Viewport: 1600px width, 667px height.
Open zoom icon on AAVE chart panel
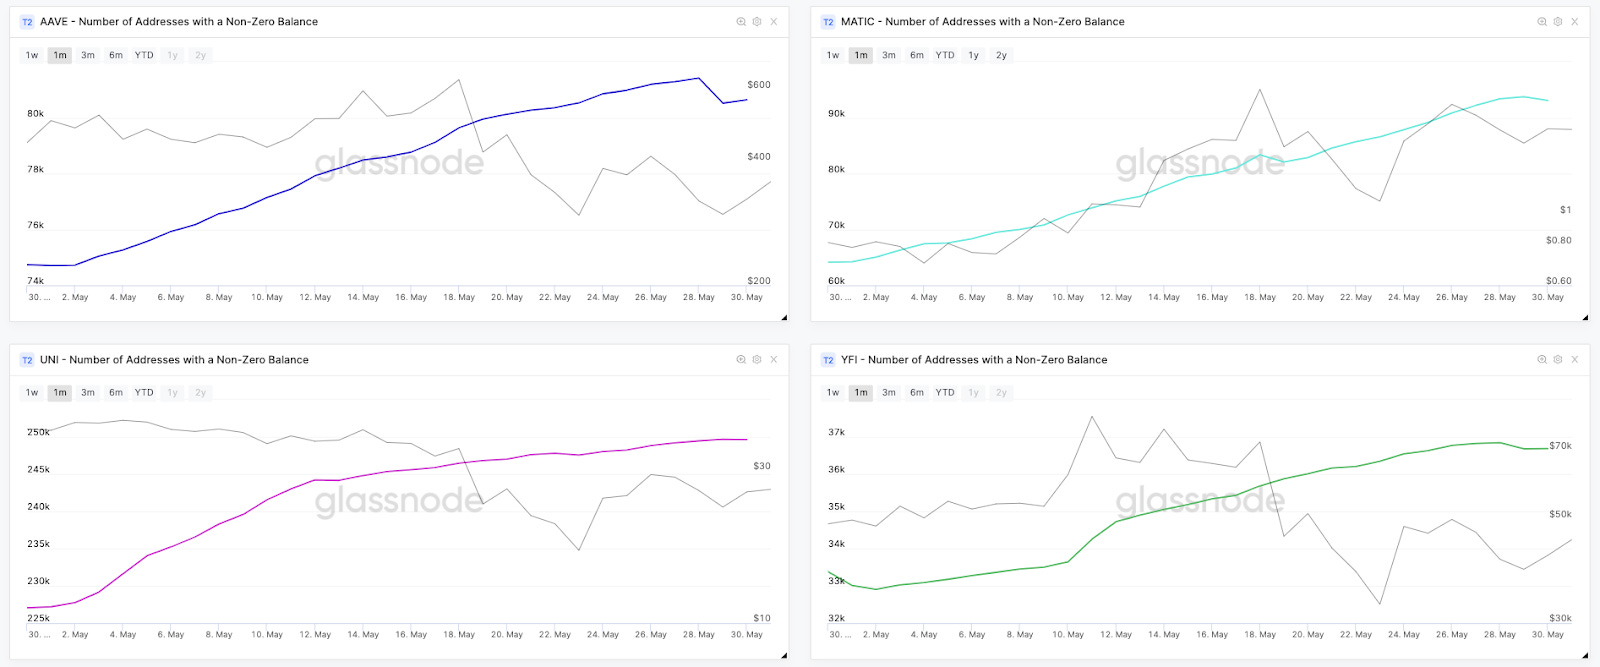(741, 22)
